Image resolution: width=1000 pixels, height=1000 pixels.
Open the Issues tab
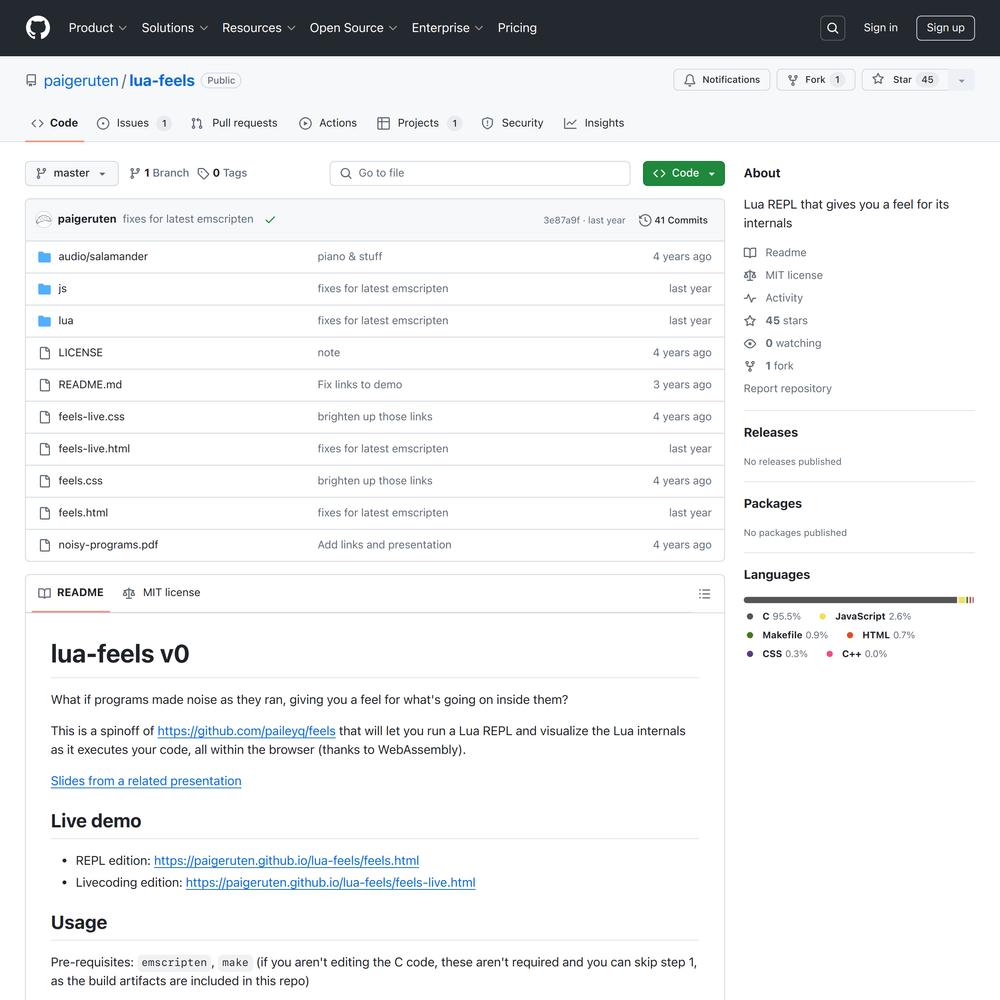coord(134,123)
